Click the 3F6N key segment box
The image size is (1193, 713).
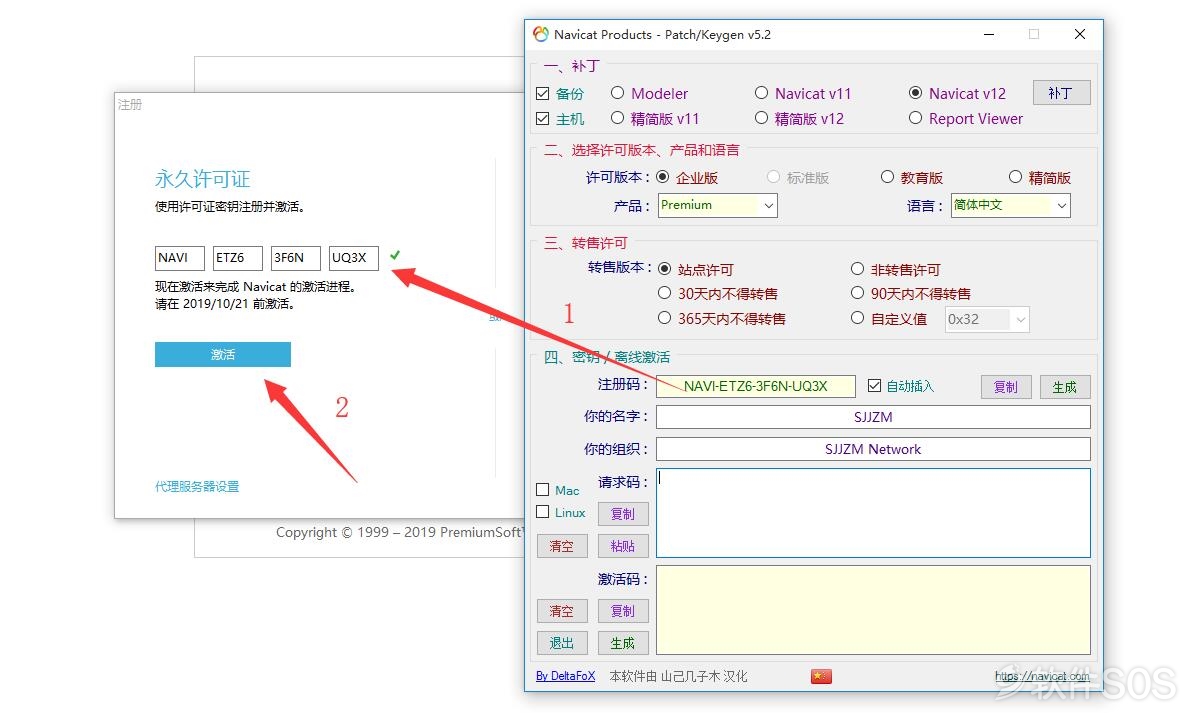pos(296,258)
